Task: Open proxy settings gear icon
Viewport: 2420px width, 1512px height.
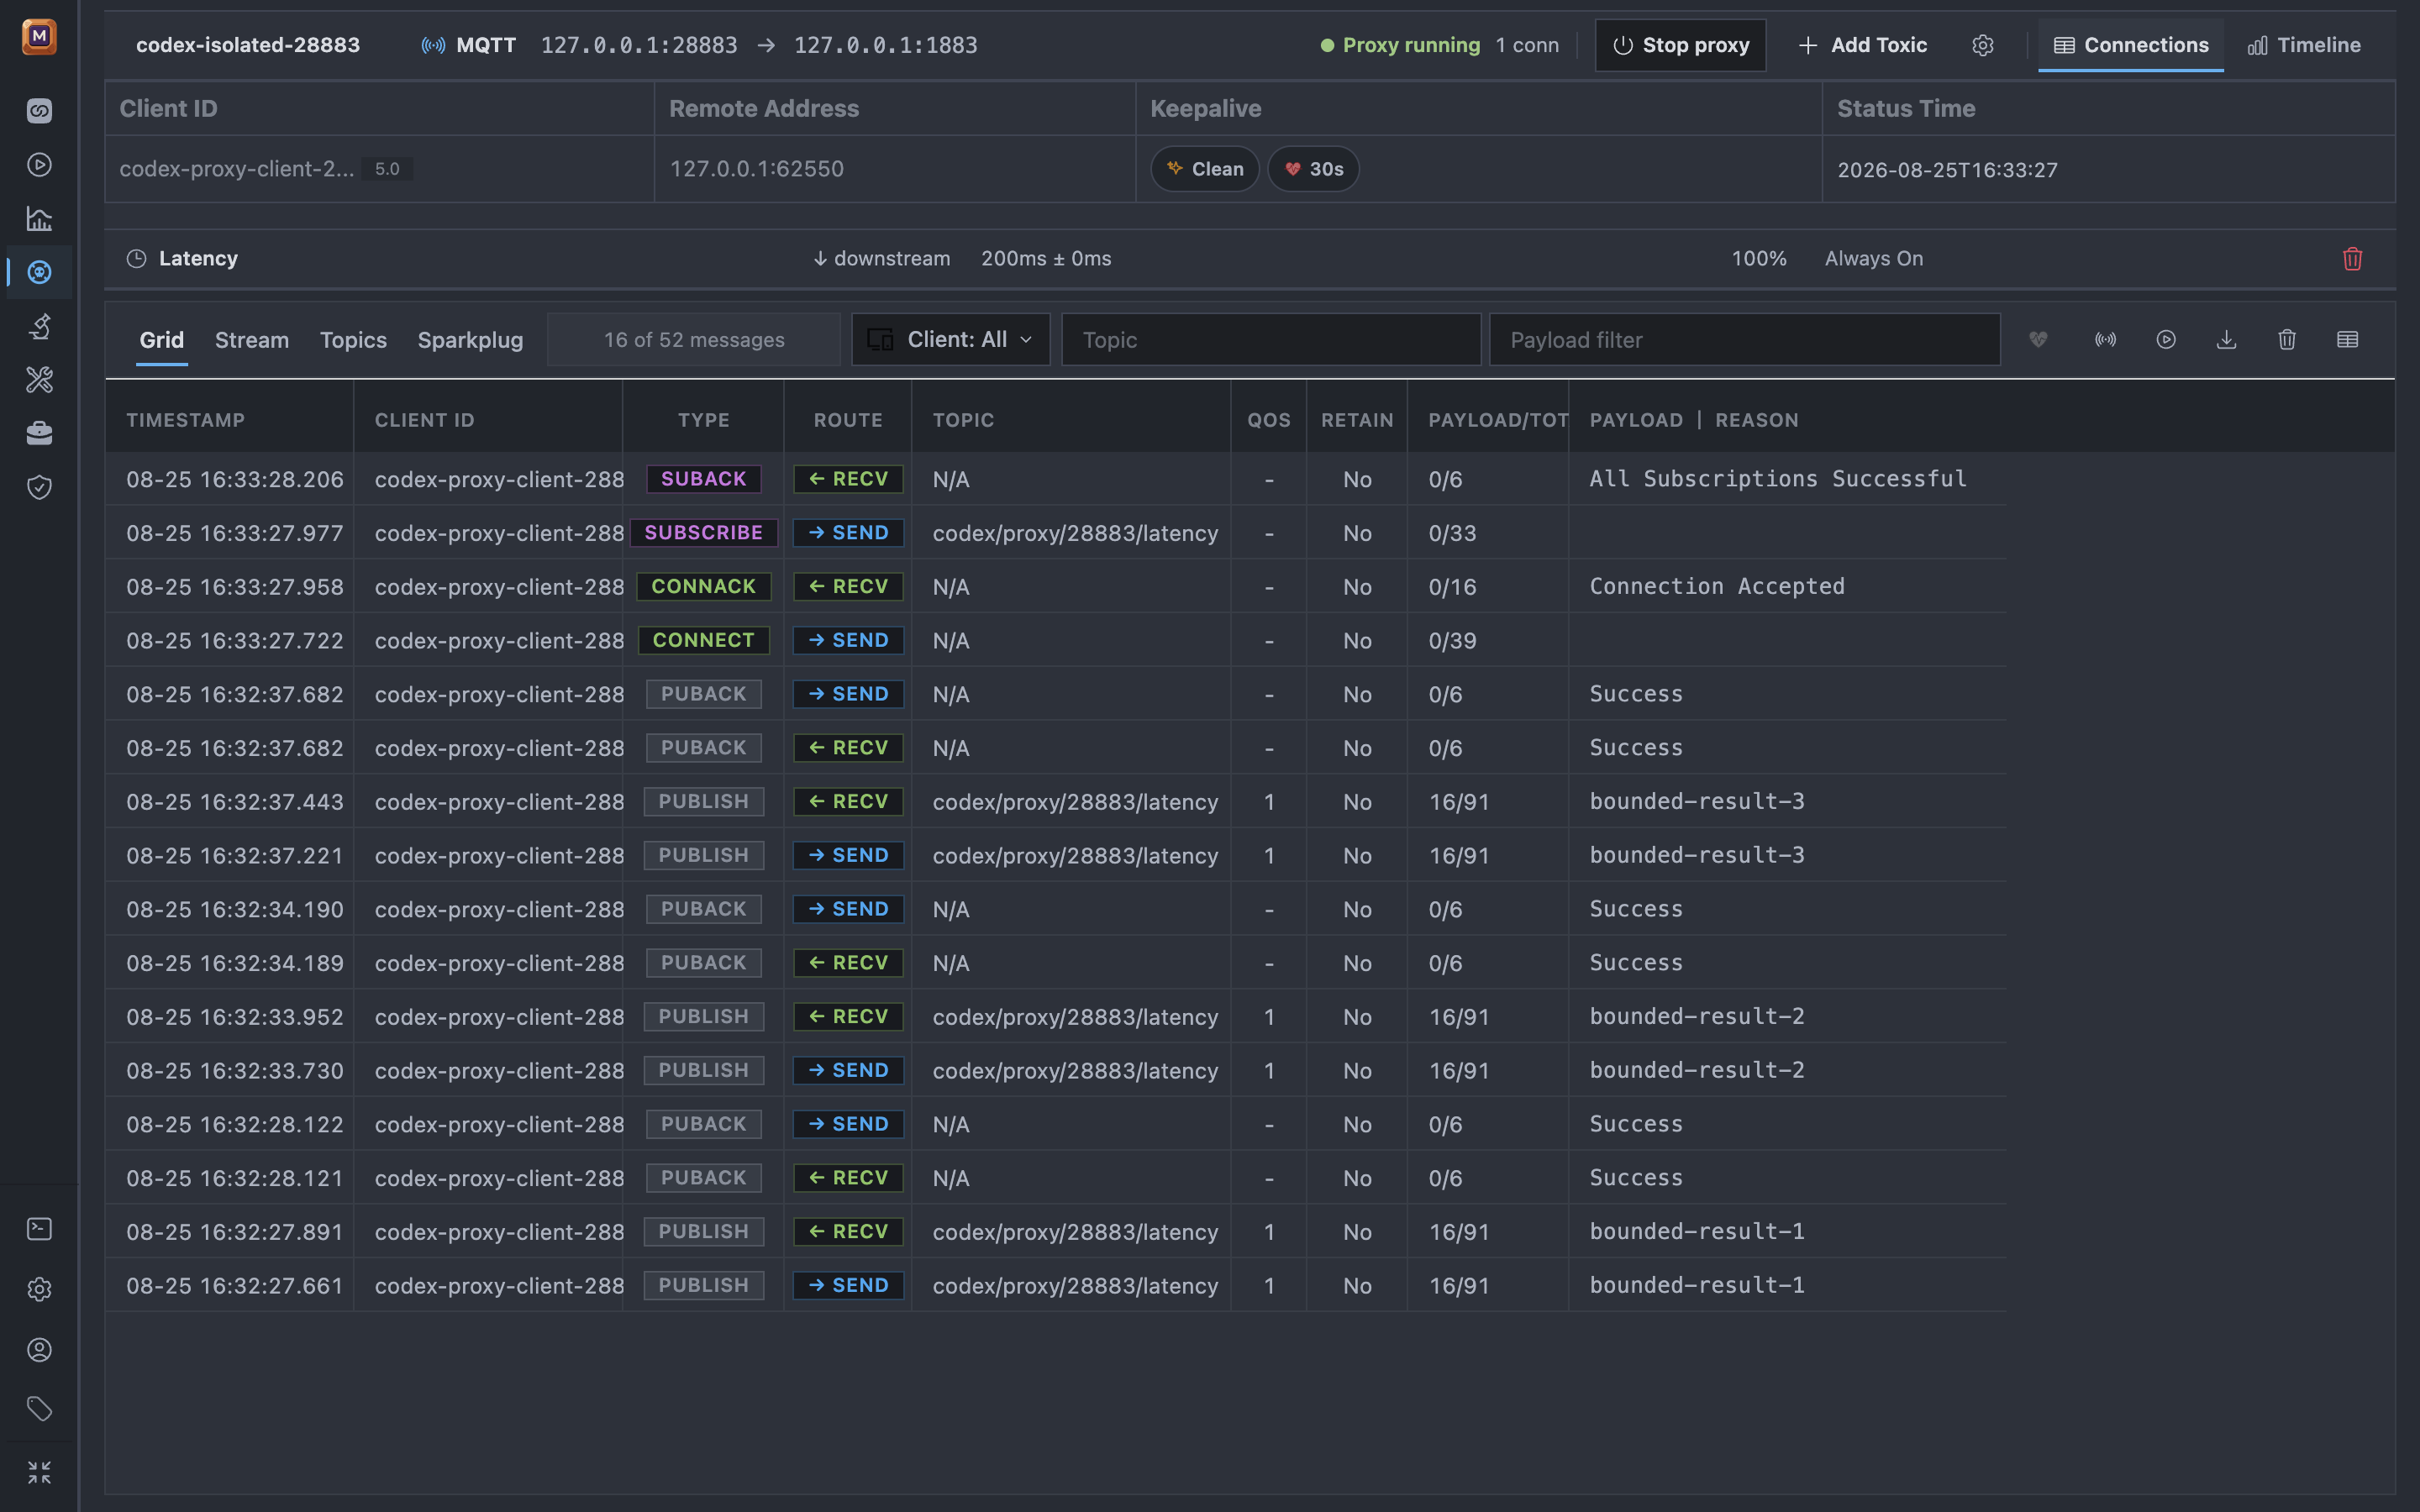Action: [1983, 45]
